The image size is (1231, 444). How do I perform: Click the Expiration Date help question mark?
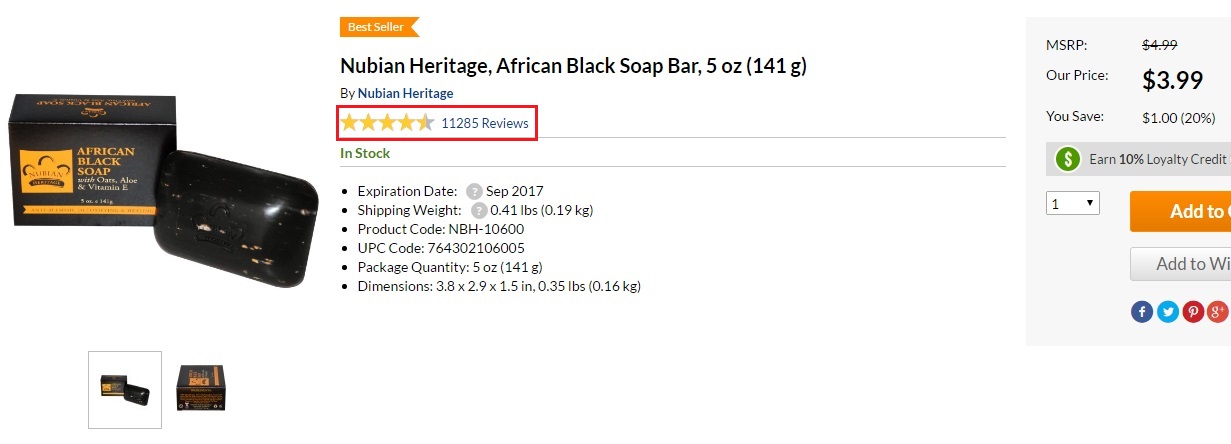pos(474,191)
